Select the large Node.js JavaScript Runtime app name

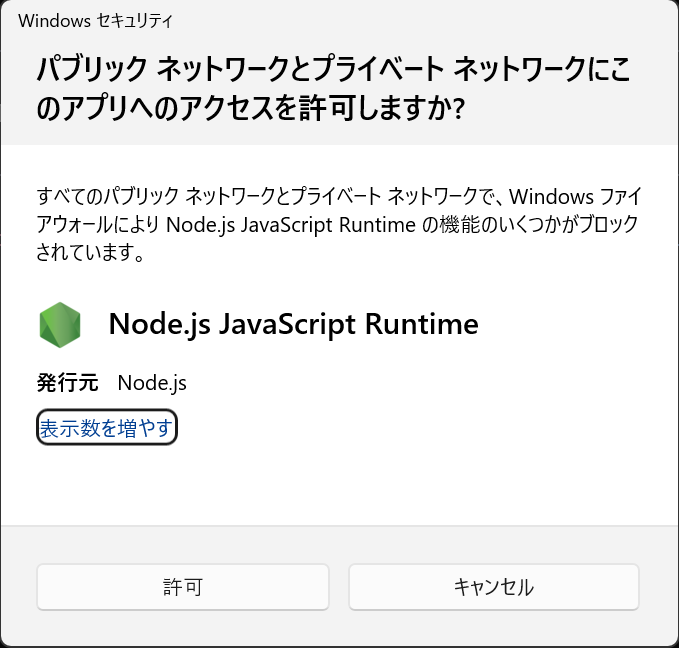(294, 324)
